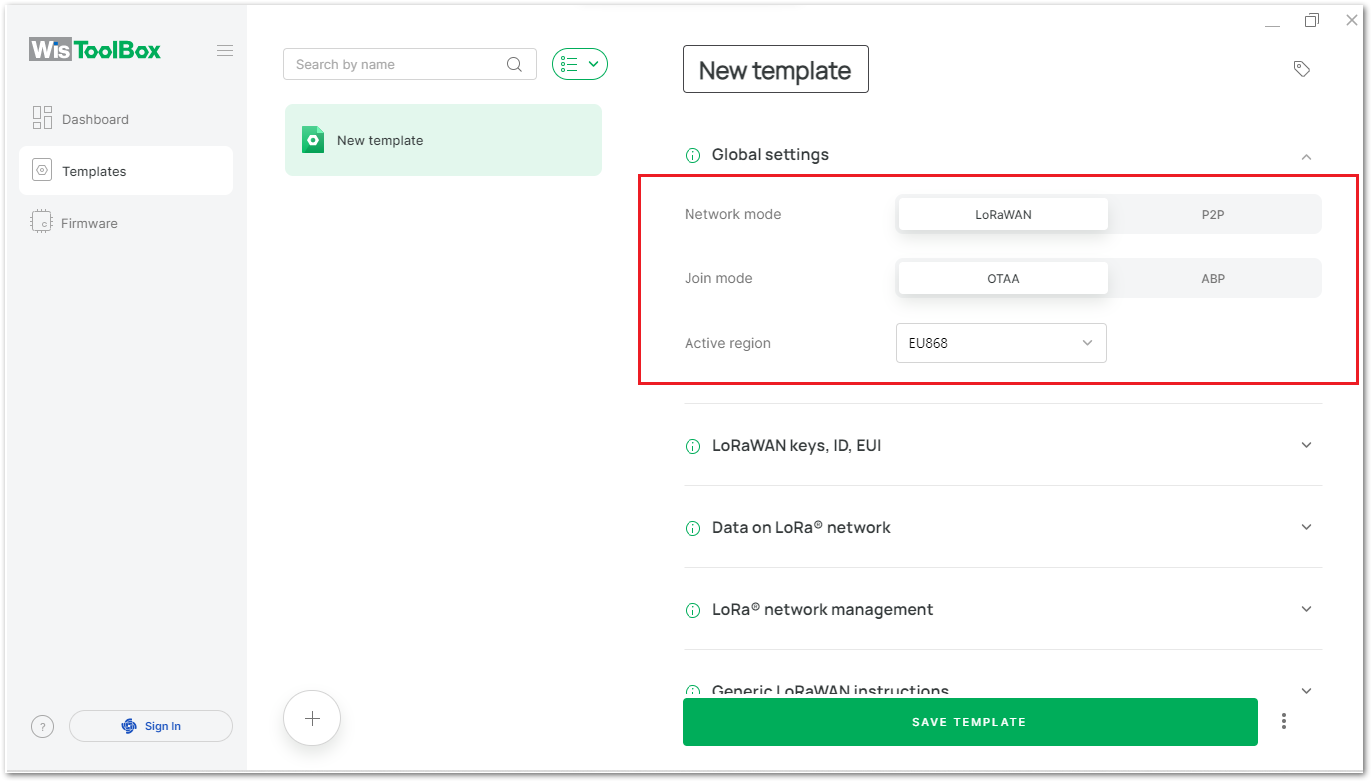Focus the Search by name field
This screenshot has width=1372, height=782.
[410, 64]
